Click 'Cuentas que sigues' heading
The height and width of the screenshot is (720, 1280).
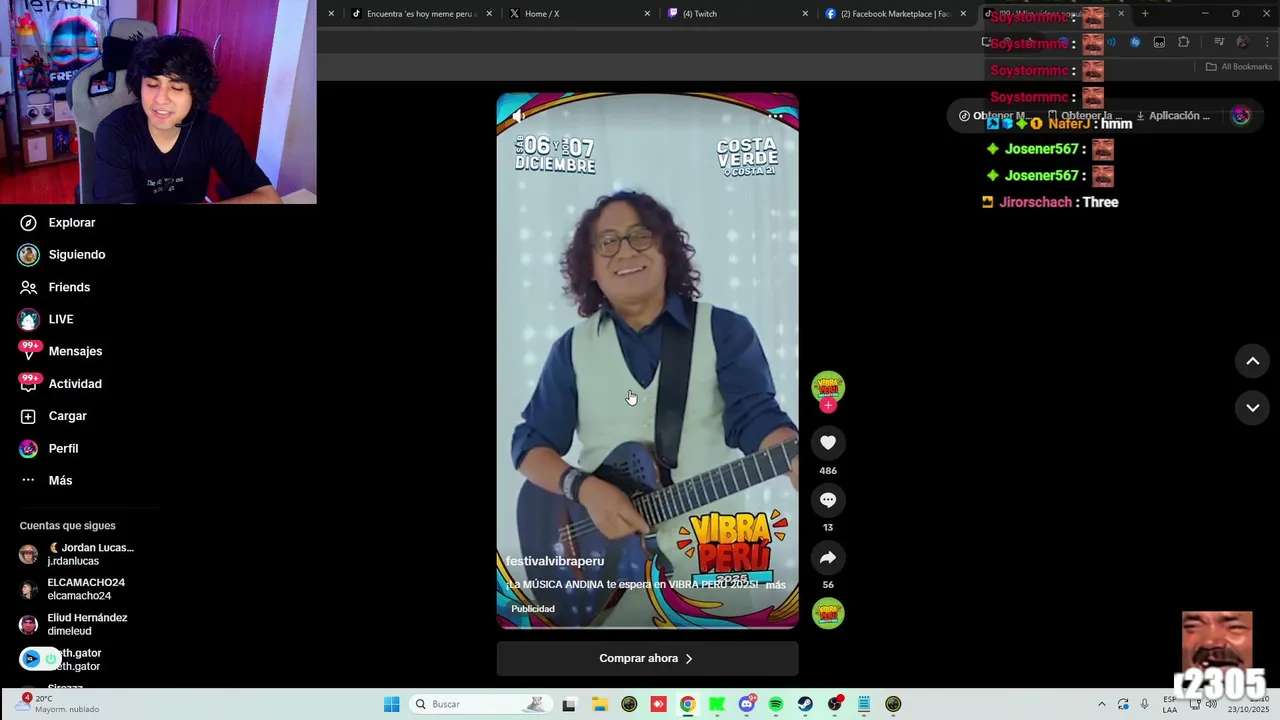(x=67, y=526)
